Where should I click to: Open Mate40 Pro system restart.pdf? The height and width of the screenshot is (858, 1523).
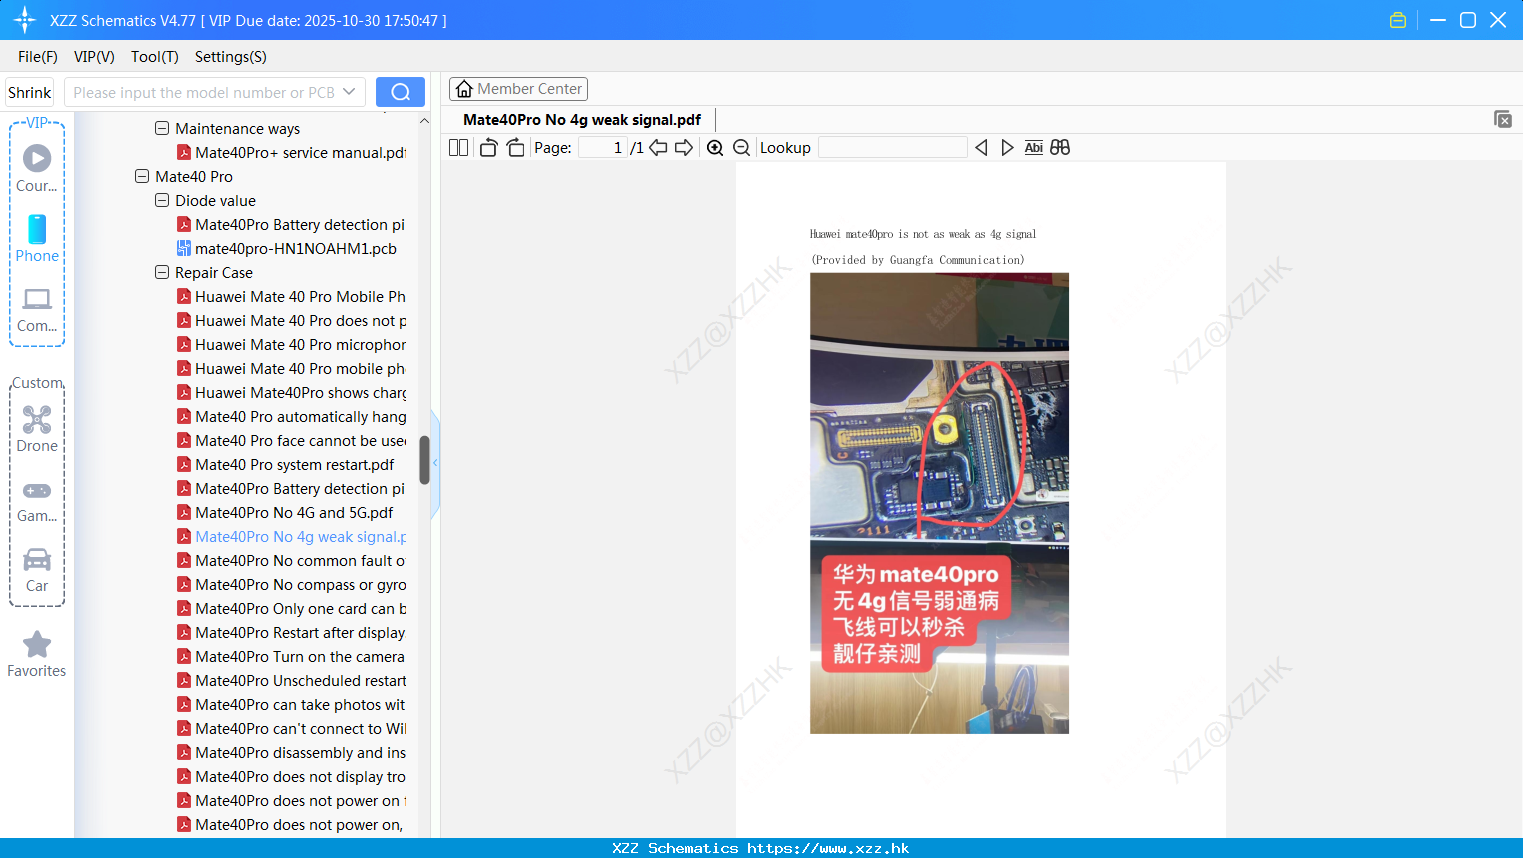[285, 465]
